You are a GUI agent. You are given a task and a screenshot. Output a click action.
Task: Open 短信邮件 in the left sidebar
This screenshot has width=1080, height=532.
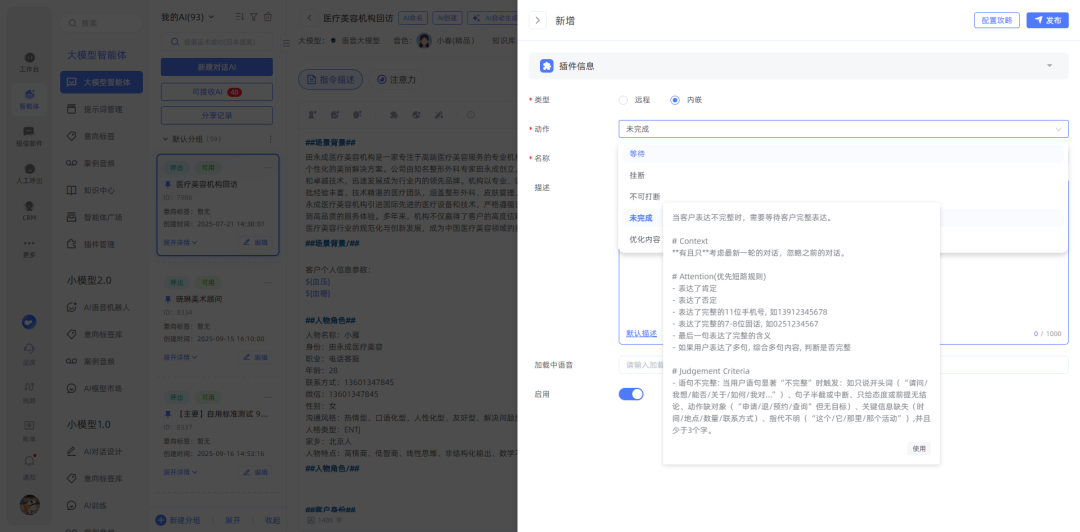click(x=29, y=137)
